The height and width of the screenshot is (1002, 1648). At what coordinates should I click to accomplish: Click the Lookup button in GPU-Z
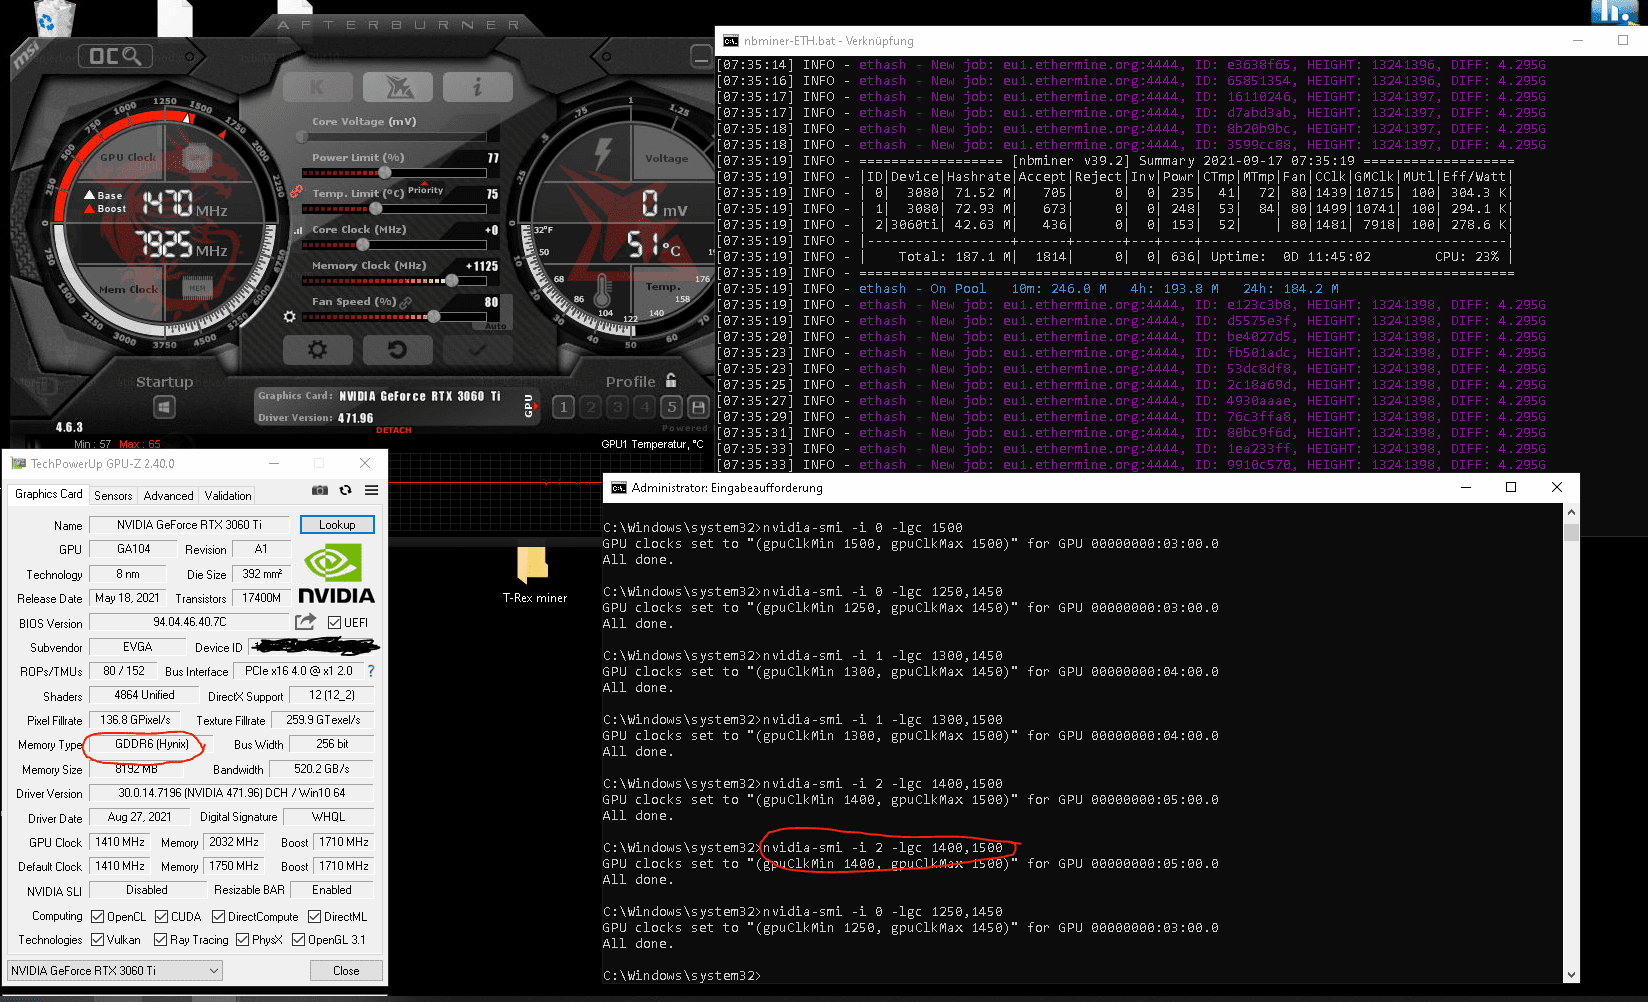click(337, 524)
